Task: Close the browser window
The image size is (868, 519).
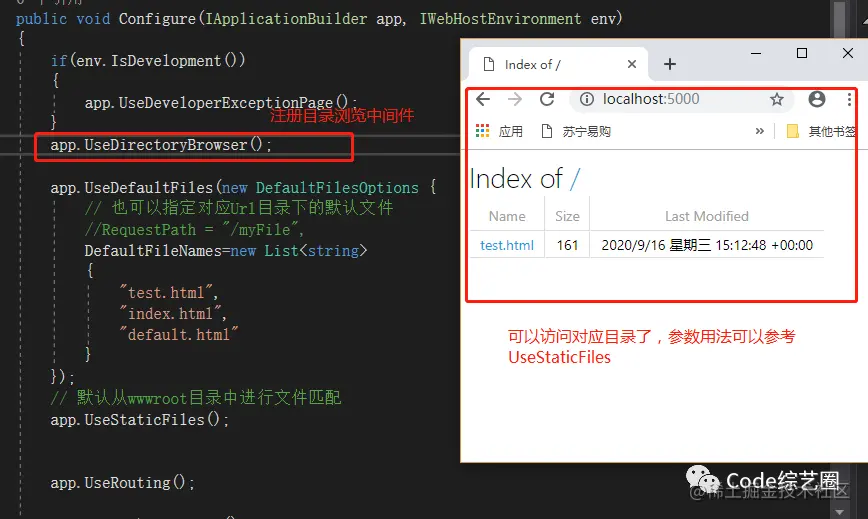Action: click(x=848, y=53)
